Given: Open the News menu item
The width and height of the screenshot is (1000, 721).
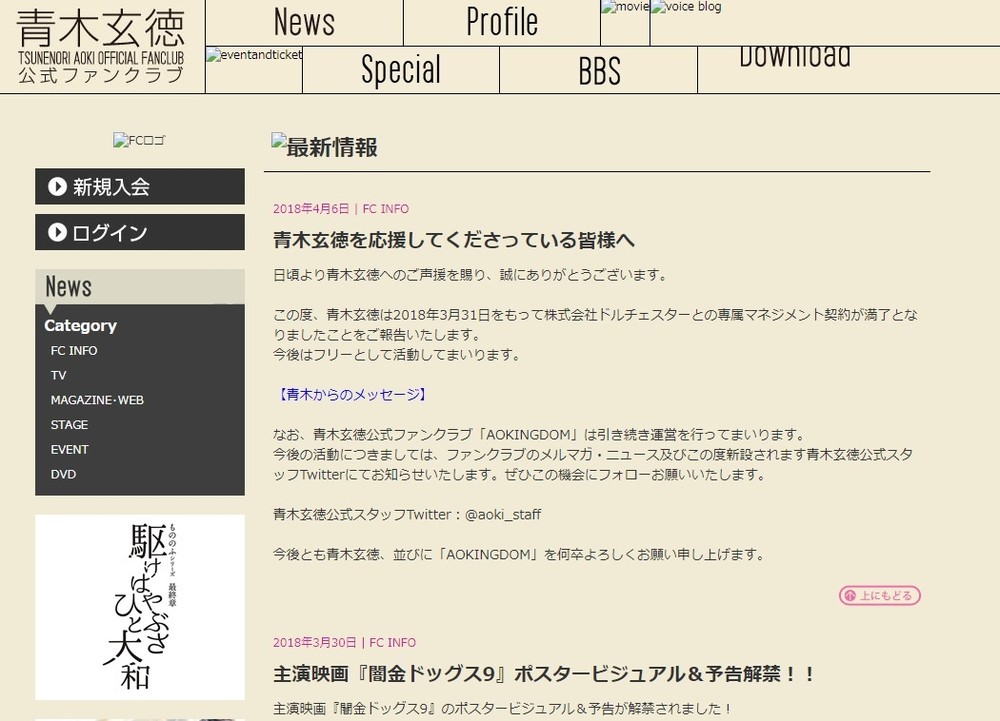Looking at the screenshot, I should click(x=304, y=21).
